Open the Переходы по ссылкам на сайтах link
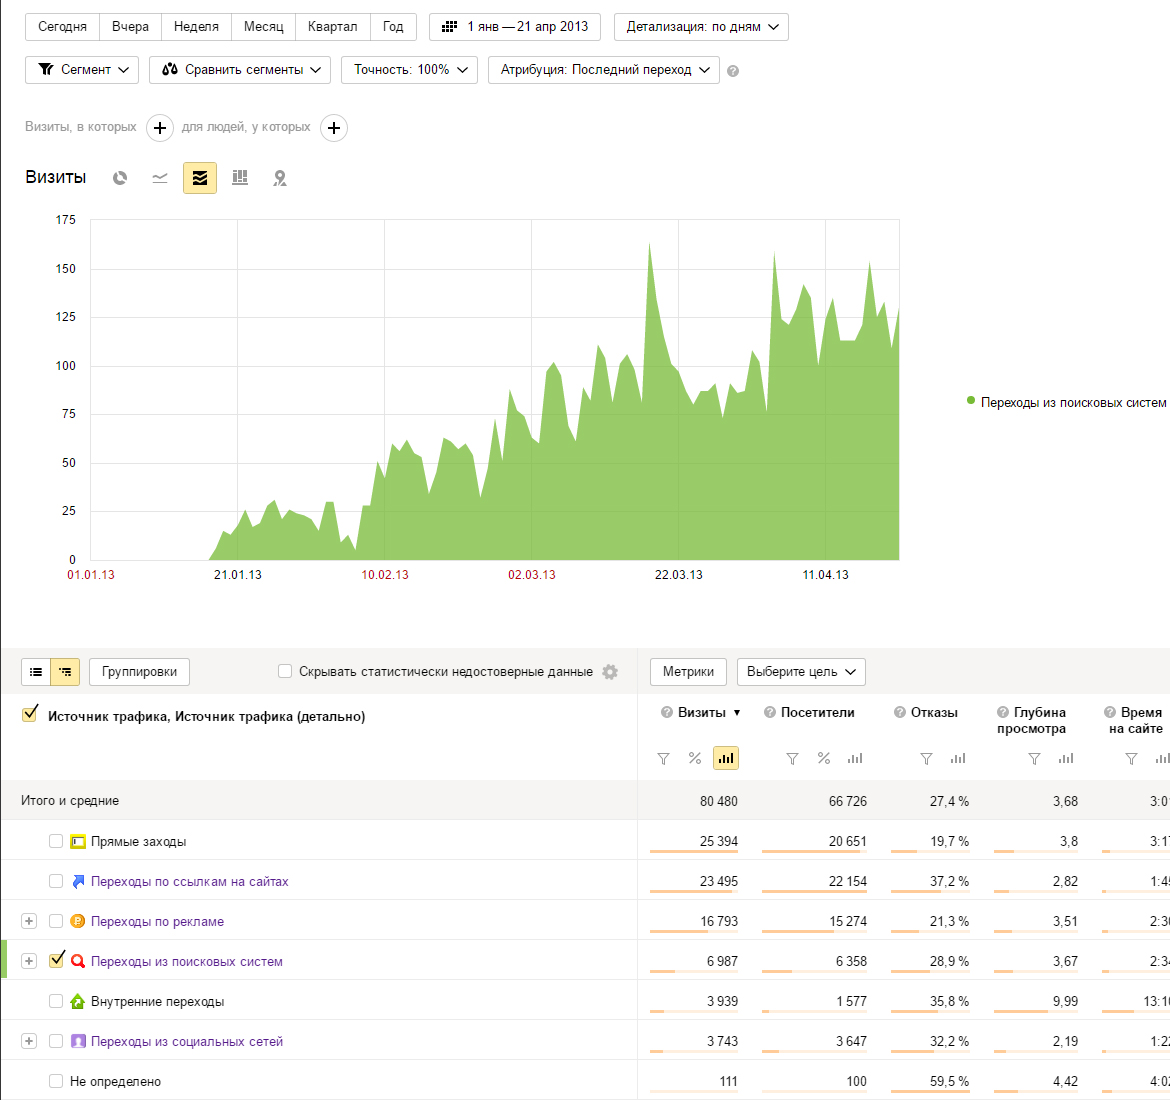 pyautogui.click(x=189, y=881)
